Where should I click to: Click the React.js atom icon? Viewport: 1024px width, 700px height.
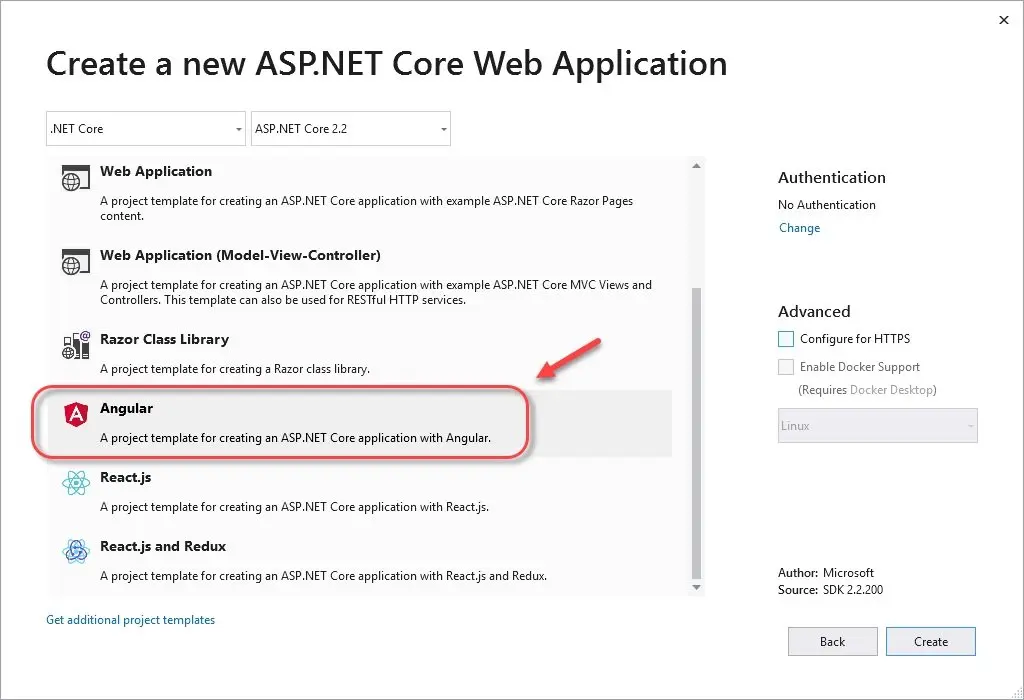point(76,483)
